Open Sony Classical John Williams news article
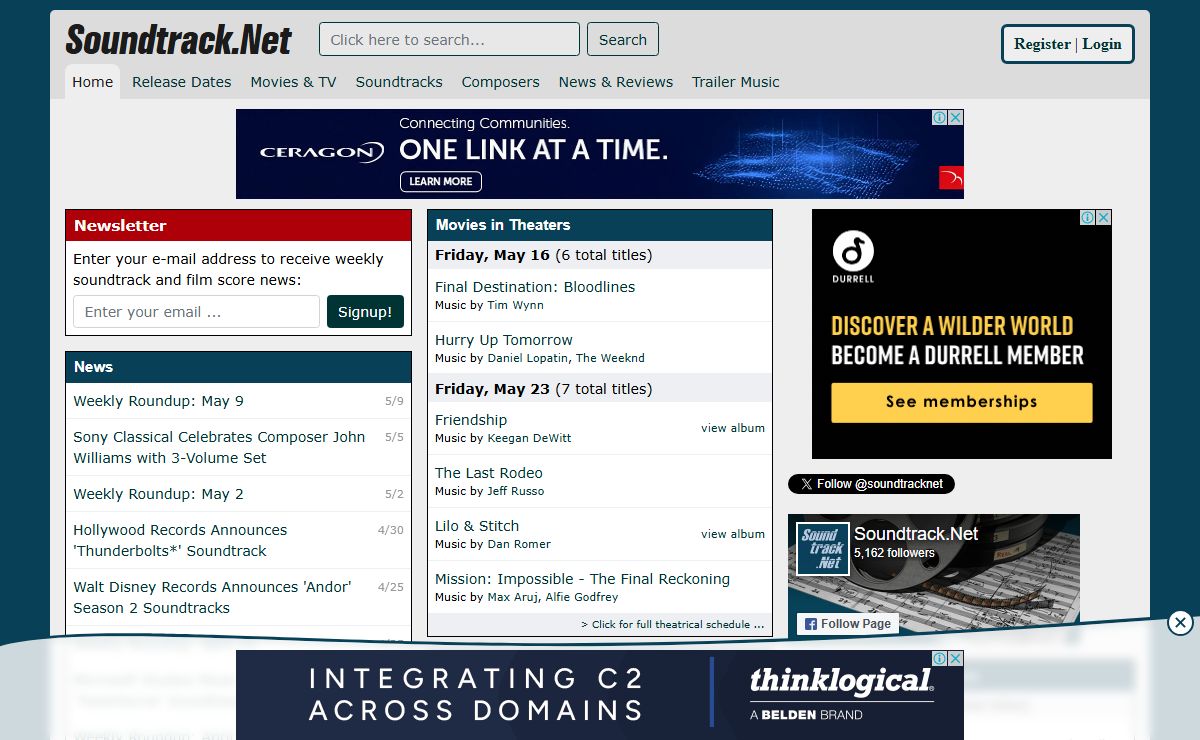Viewport: 1200px width, 740px height. pos(219,447)
